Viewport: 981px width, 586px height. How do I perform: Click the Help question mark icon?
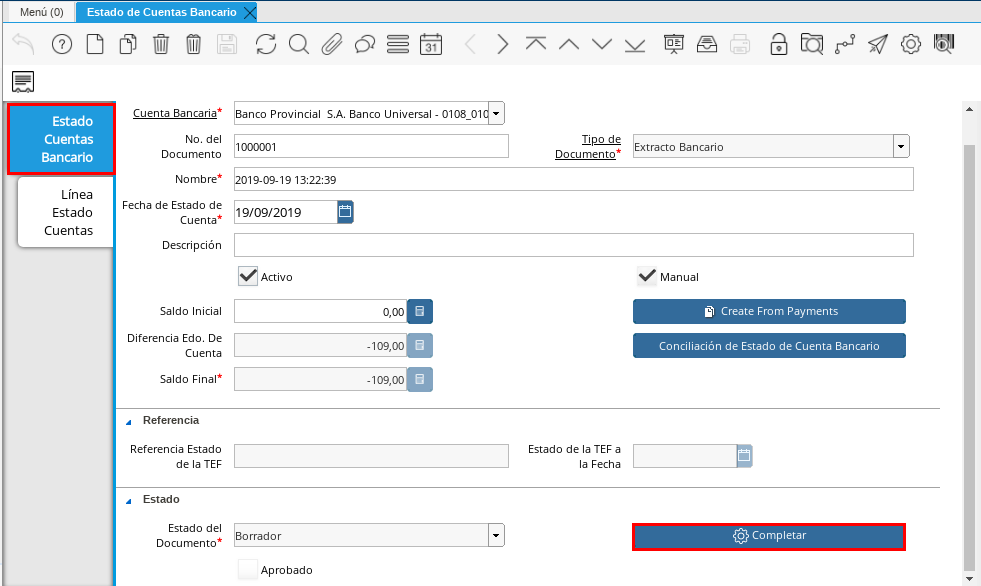[x=62, y=44]
